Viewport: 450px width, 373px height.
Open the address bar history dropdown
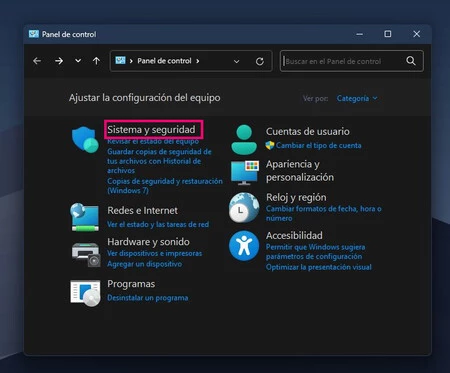coord(236,61)
